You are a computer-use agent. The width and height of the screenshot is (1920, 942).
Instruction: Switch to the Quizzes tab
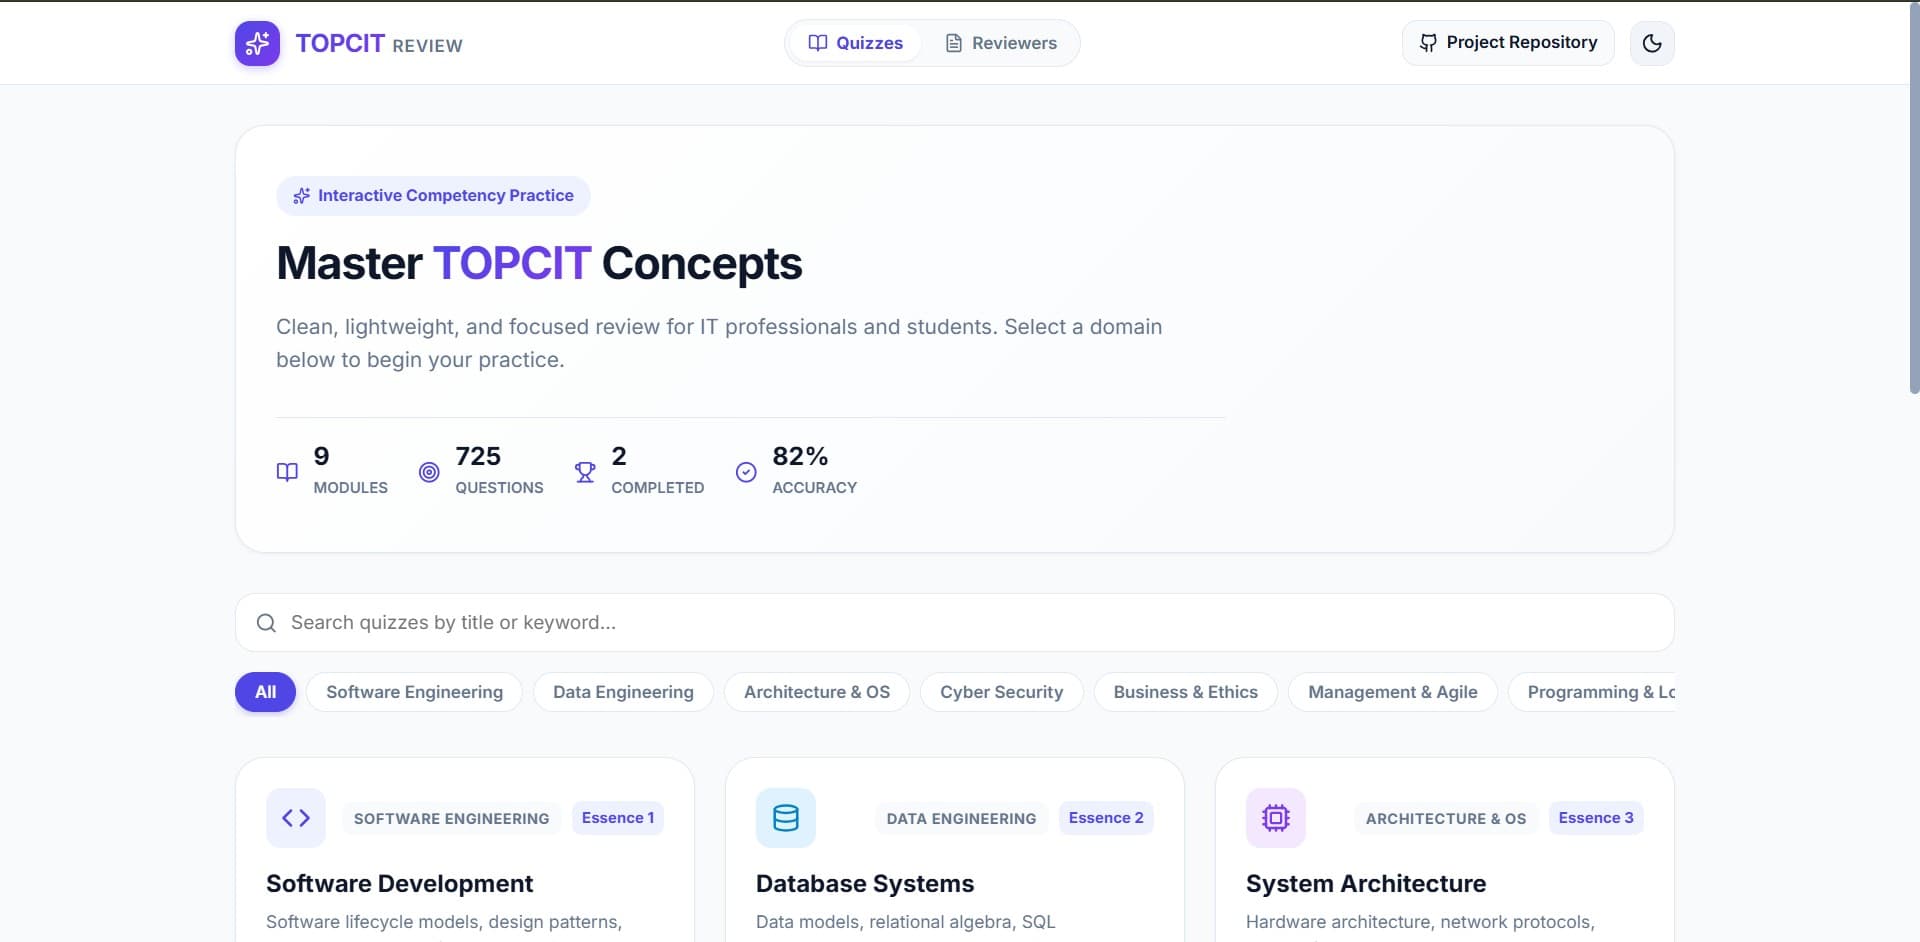click(855, 43)
